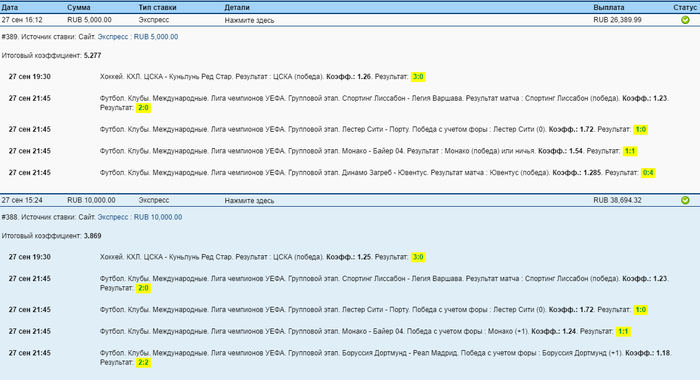Click coefficient 1.26 in bet #389 ЦСКА line

click(x=364, y=77)
